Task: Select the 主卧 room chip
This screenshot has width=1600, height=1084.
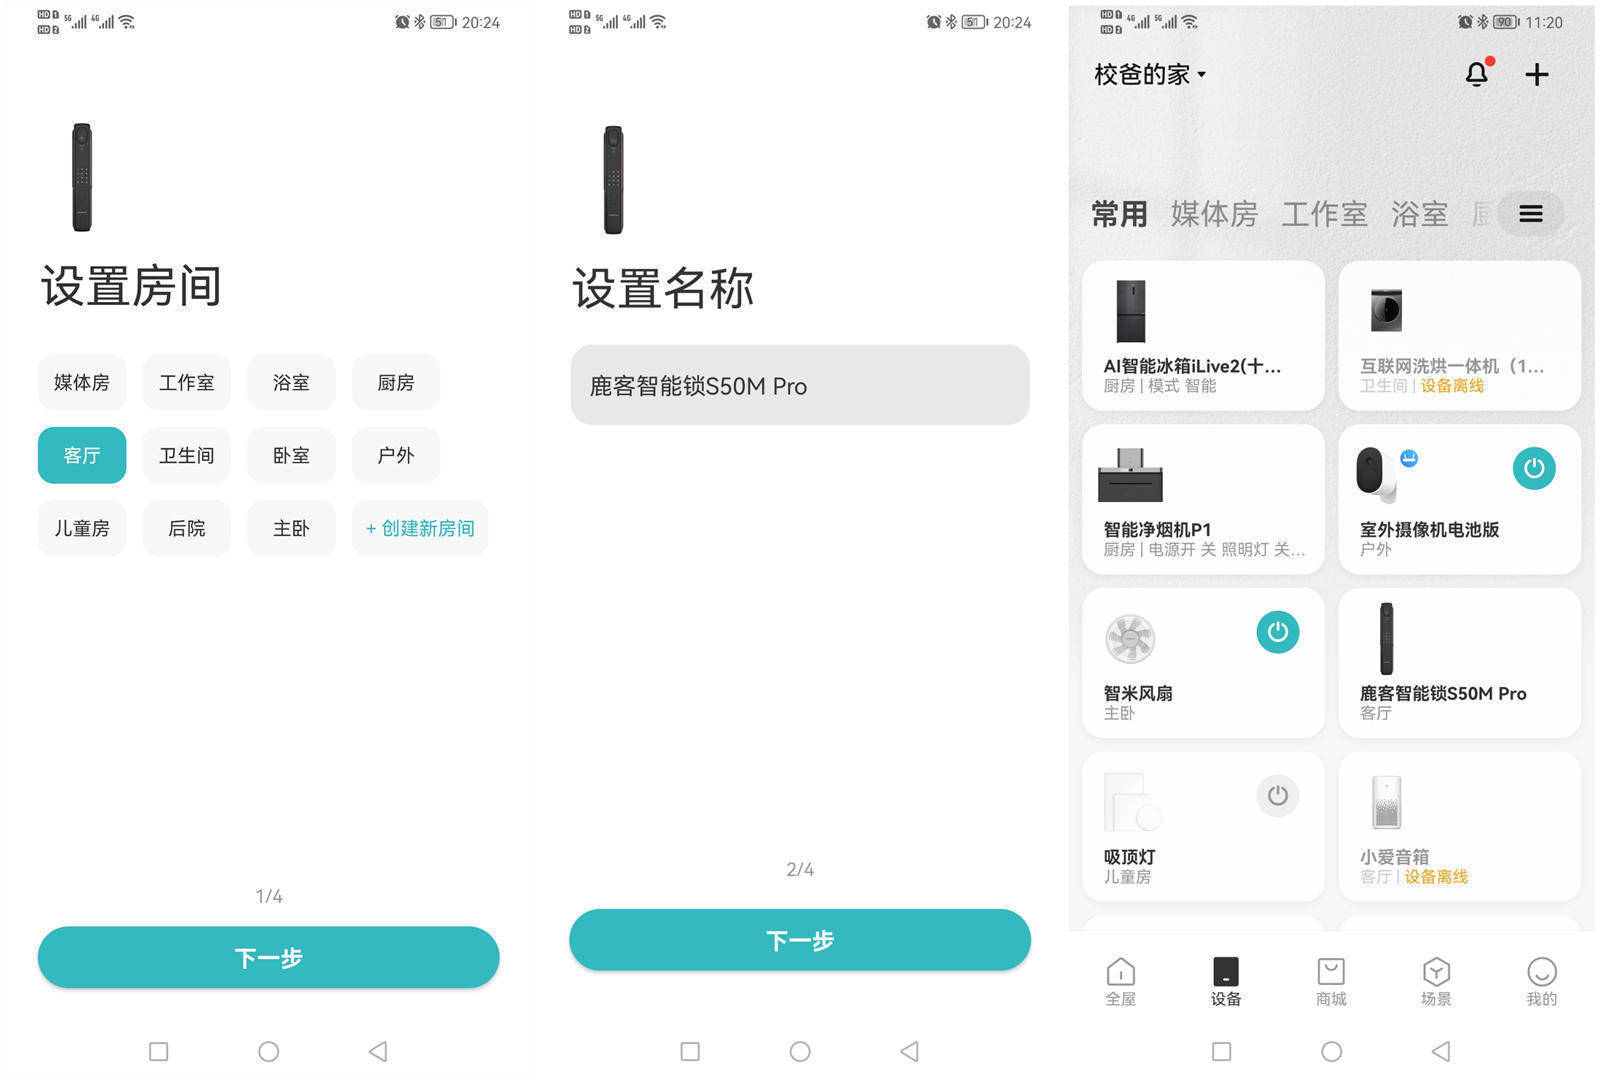Action: [291, 528]
